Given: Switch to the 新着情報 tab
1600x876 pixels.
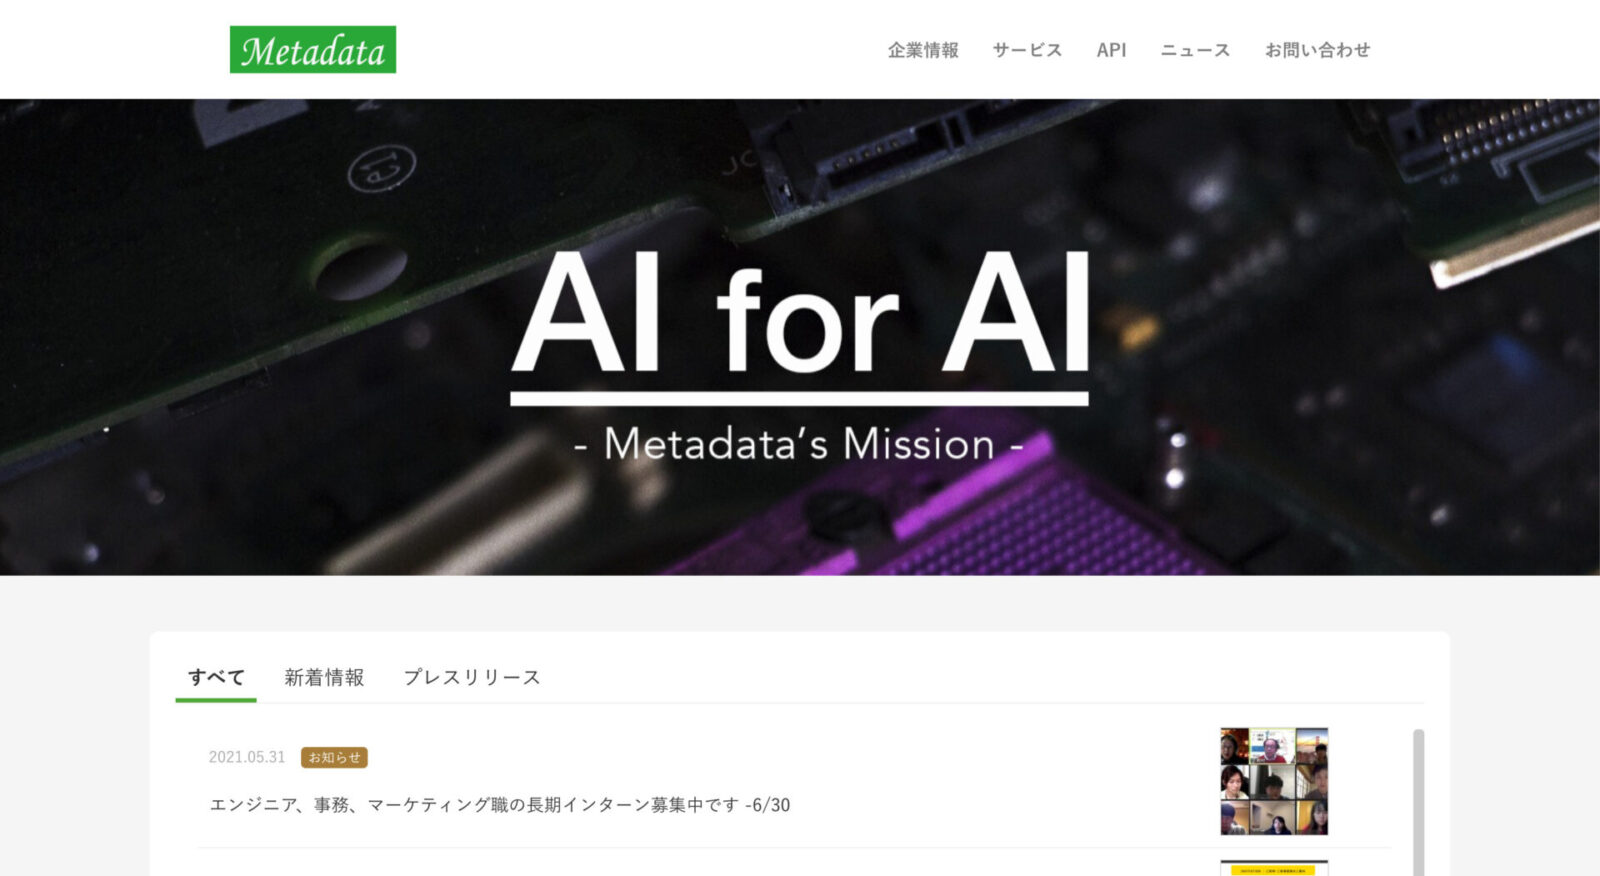Looking at the screenshot, I should [324, 677].
